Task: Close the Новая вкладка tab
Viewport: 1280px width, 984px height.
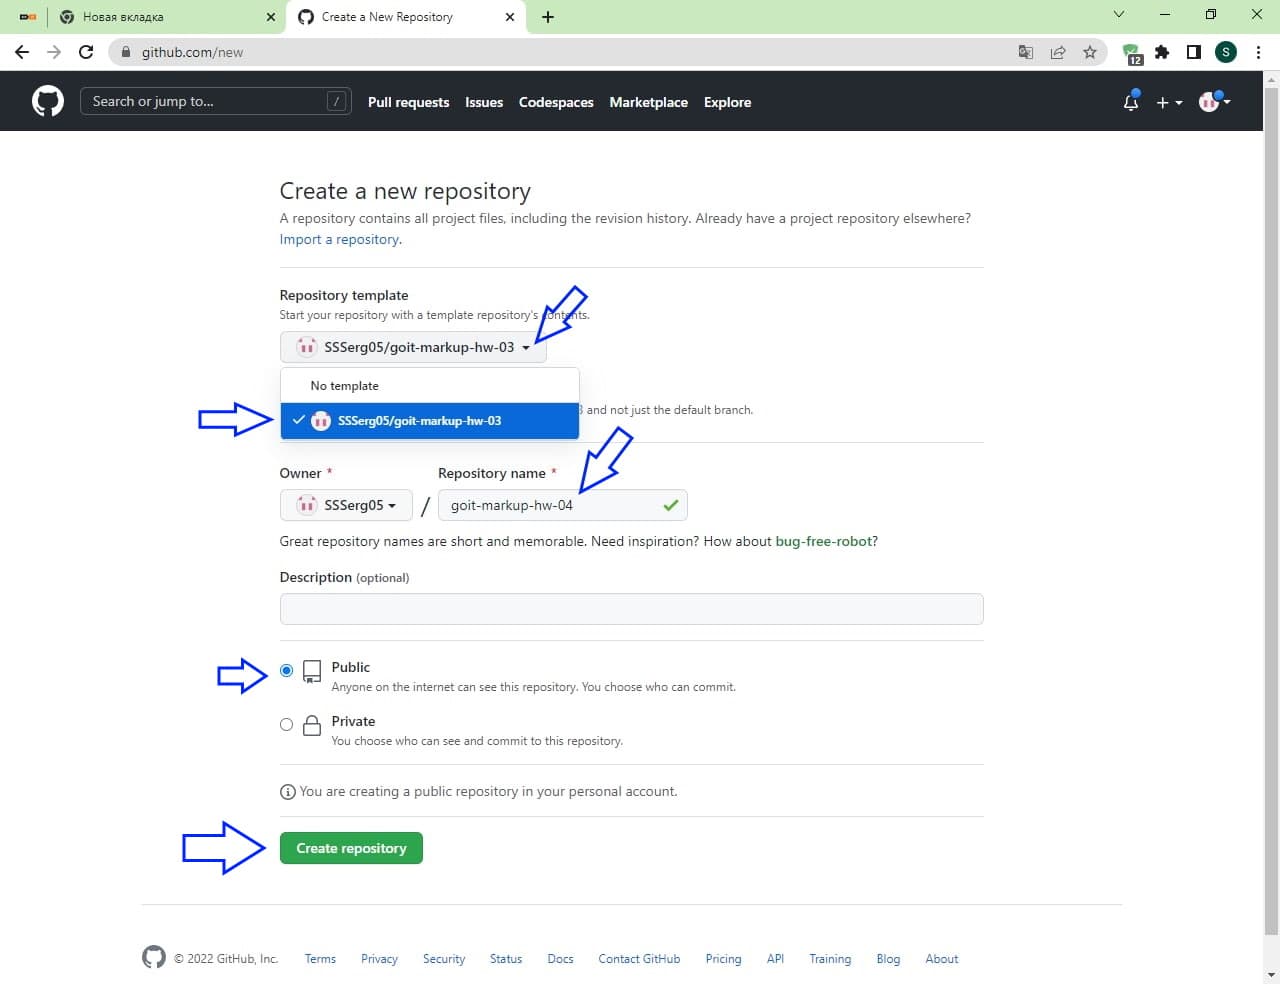Action: tap(271, 17)
